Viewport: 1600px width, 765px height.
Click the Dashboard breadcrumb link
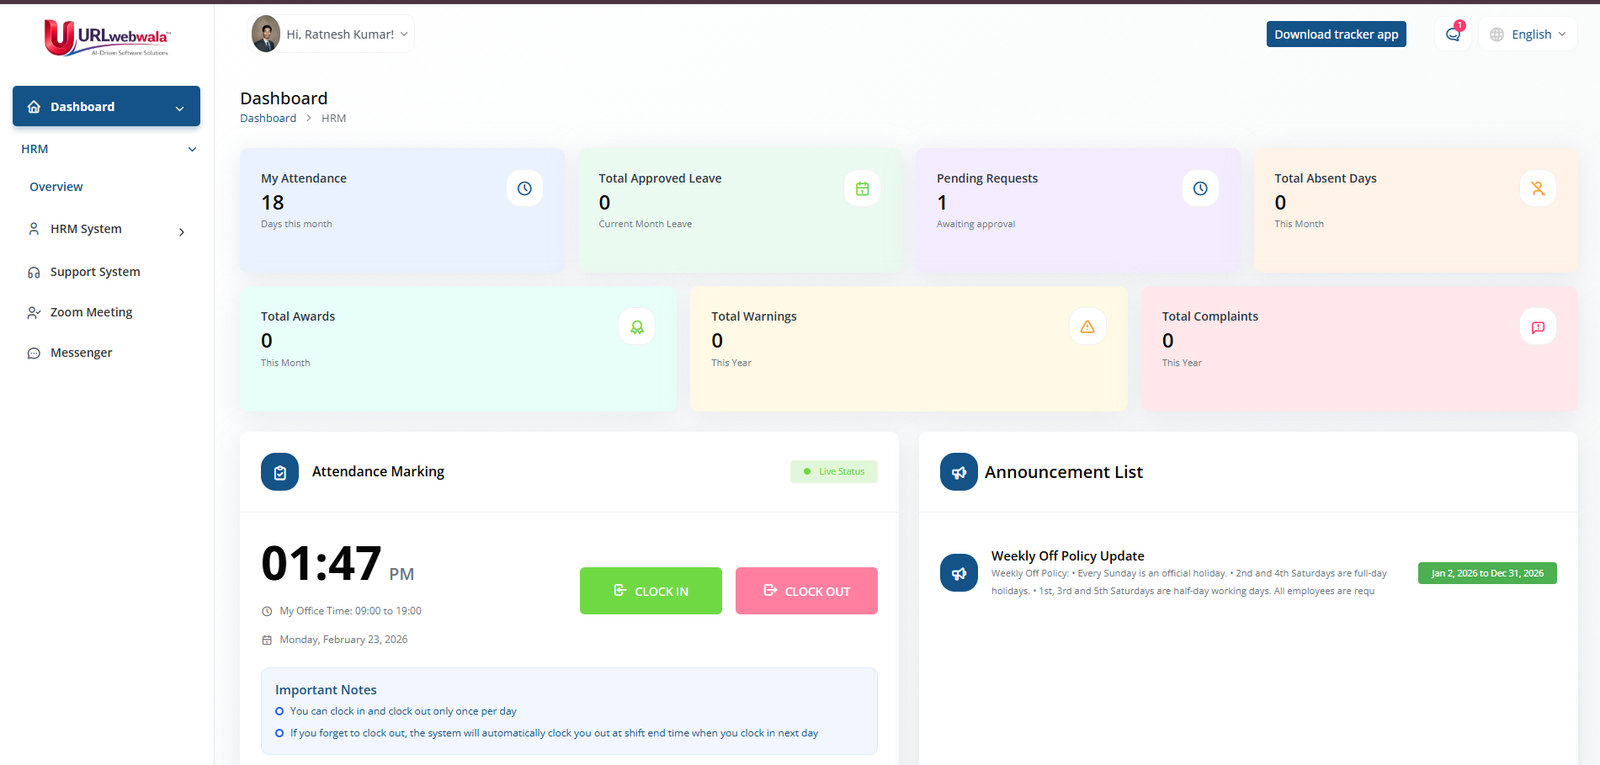268,118
